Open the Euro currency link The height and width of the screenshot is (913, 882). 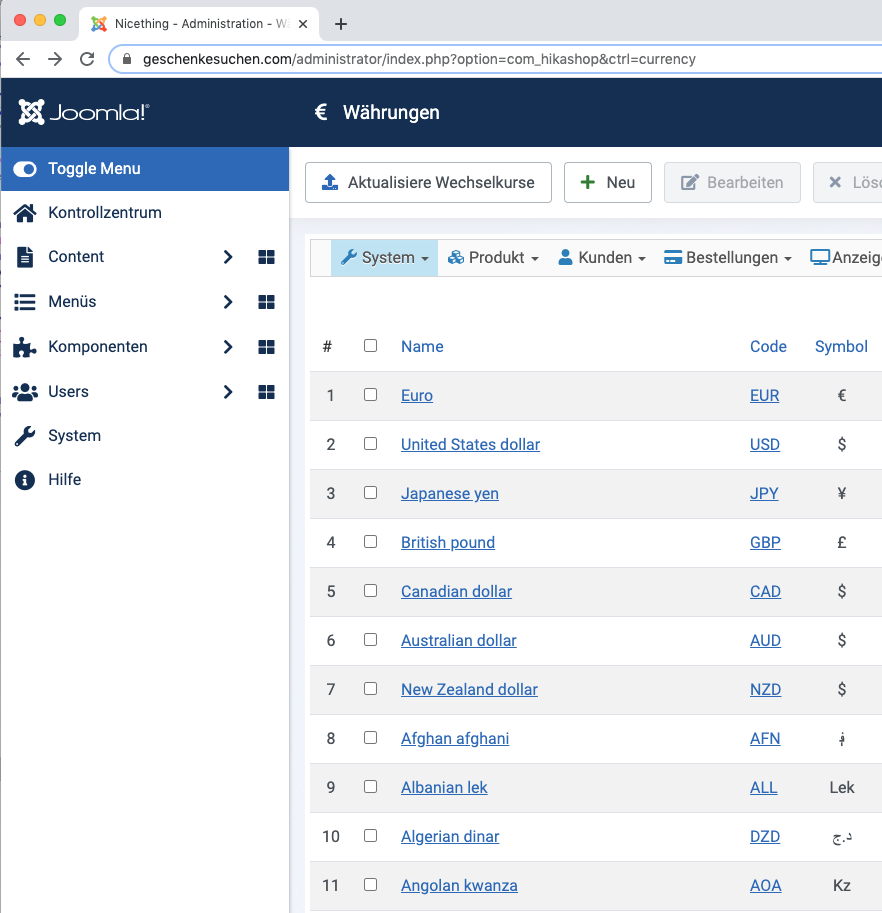pos(417,395)
